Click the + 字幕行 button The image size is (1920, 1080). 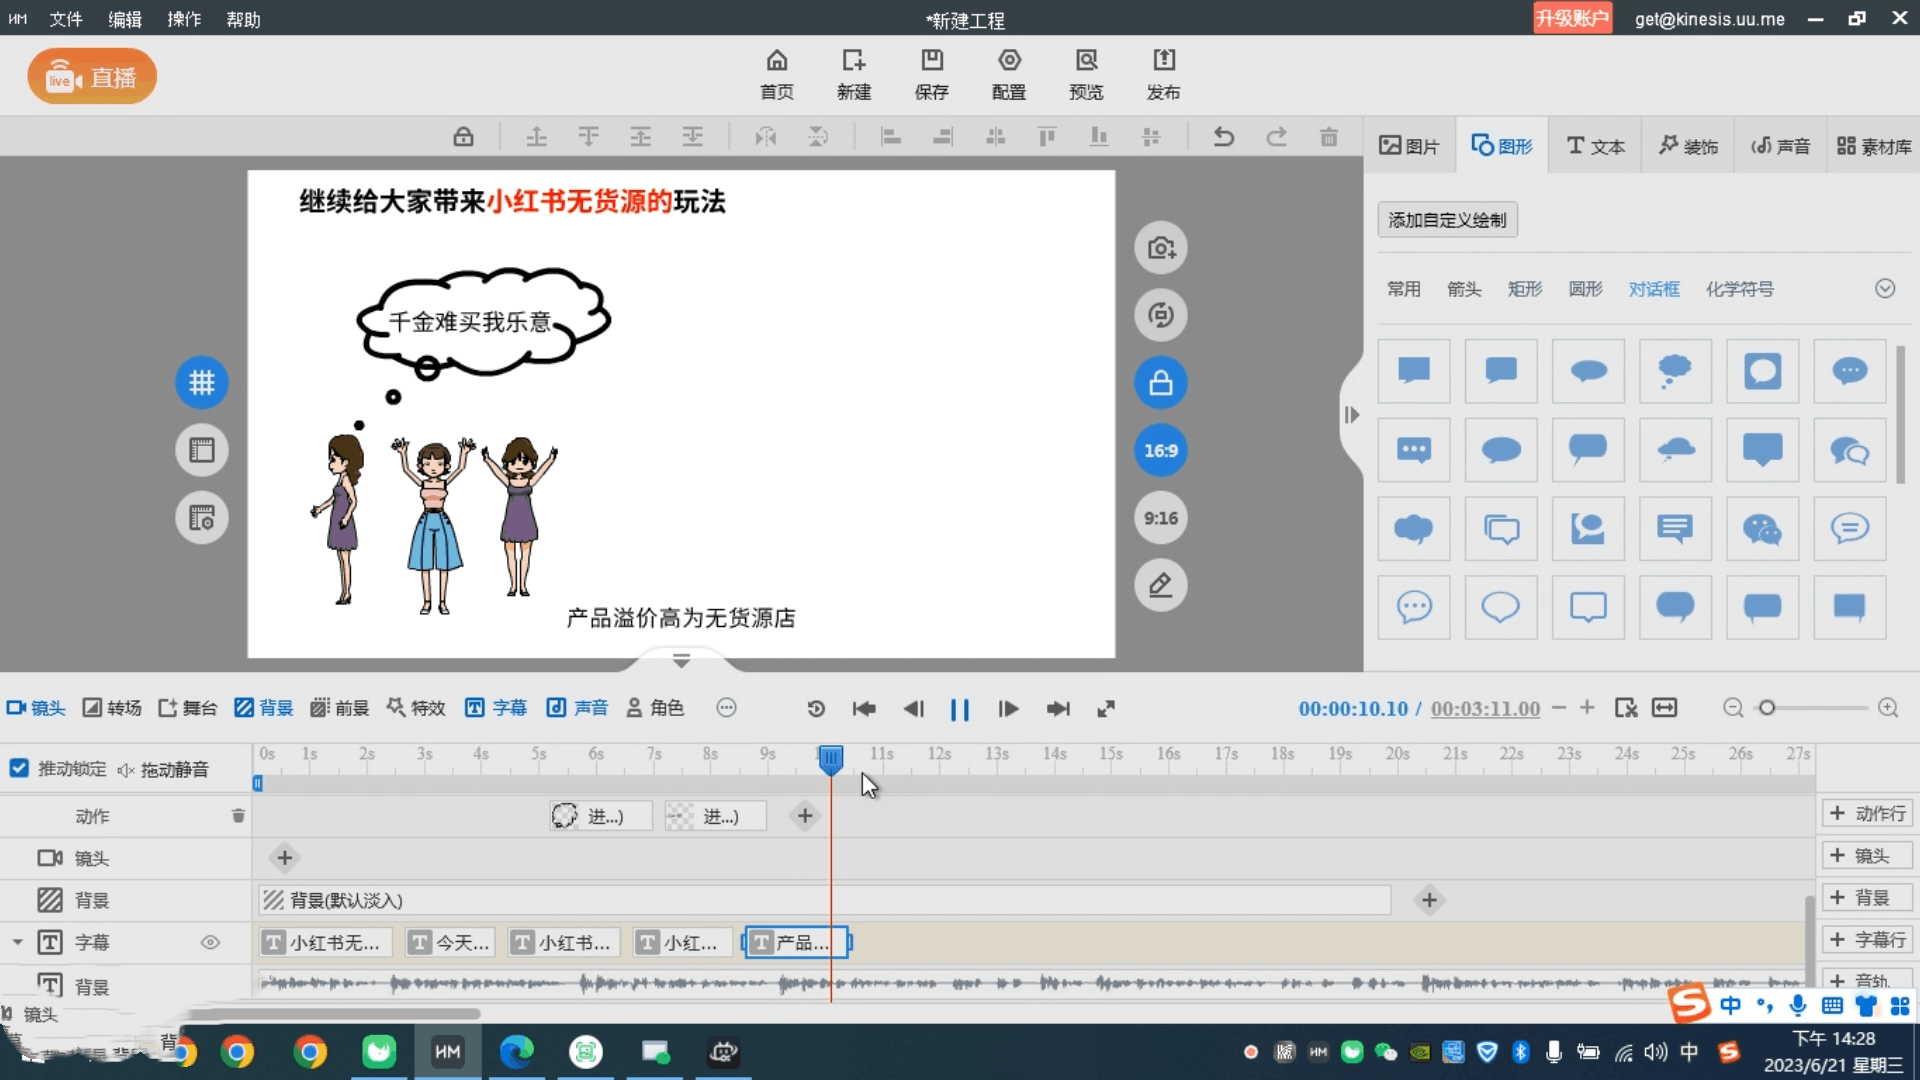(x=1867, y=940)
